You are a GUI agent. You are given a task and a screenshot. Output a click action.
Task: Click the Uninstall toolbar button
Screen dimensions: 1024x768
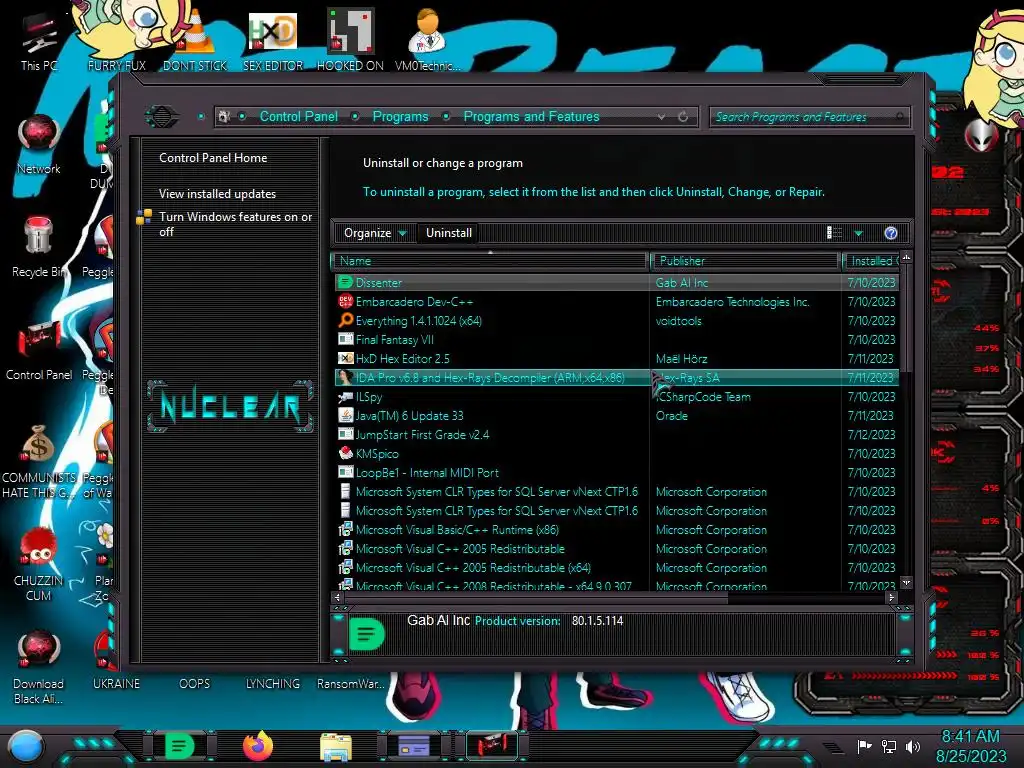(x=449, y=233)
